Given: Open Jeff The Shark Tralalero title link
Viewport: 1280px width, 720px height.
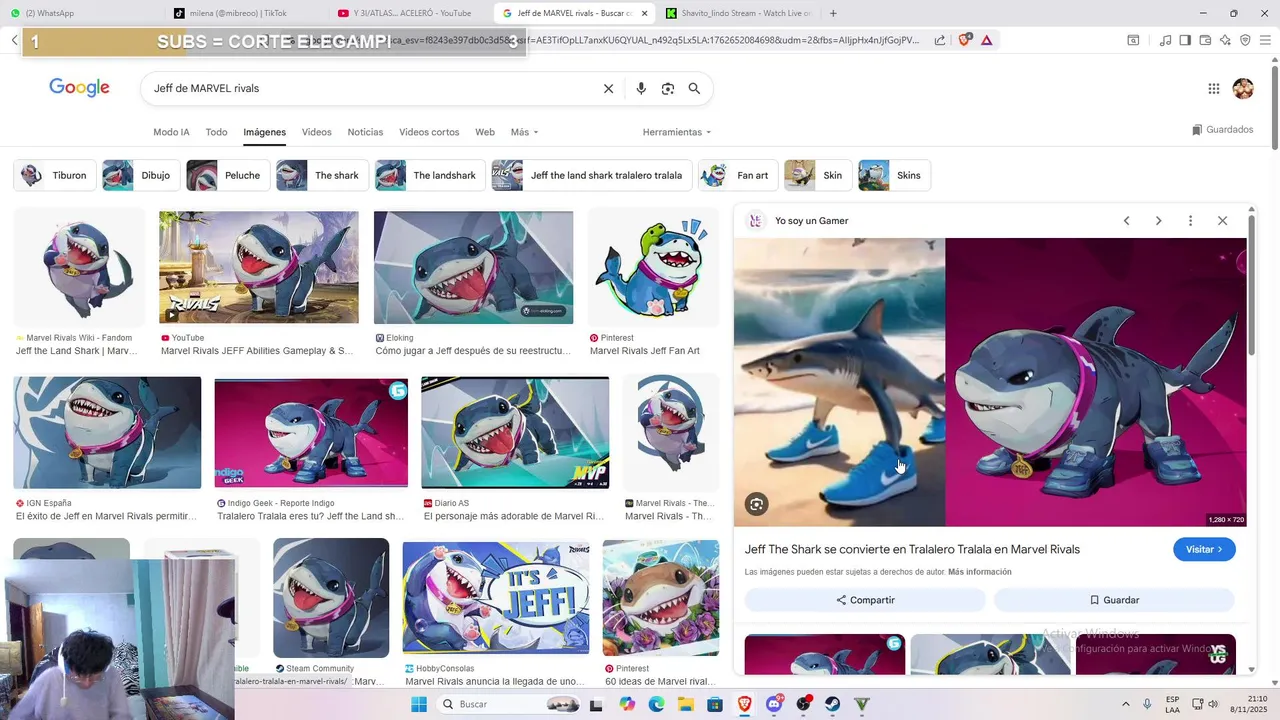Looking at the screenshot, I should point(912,549).
